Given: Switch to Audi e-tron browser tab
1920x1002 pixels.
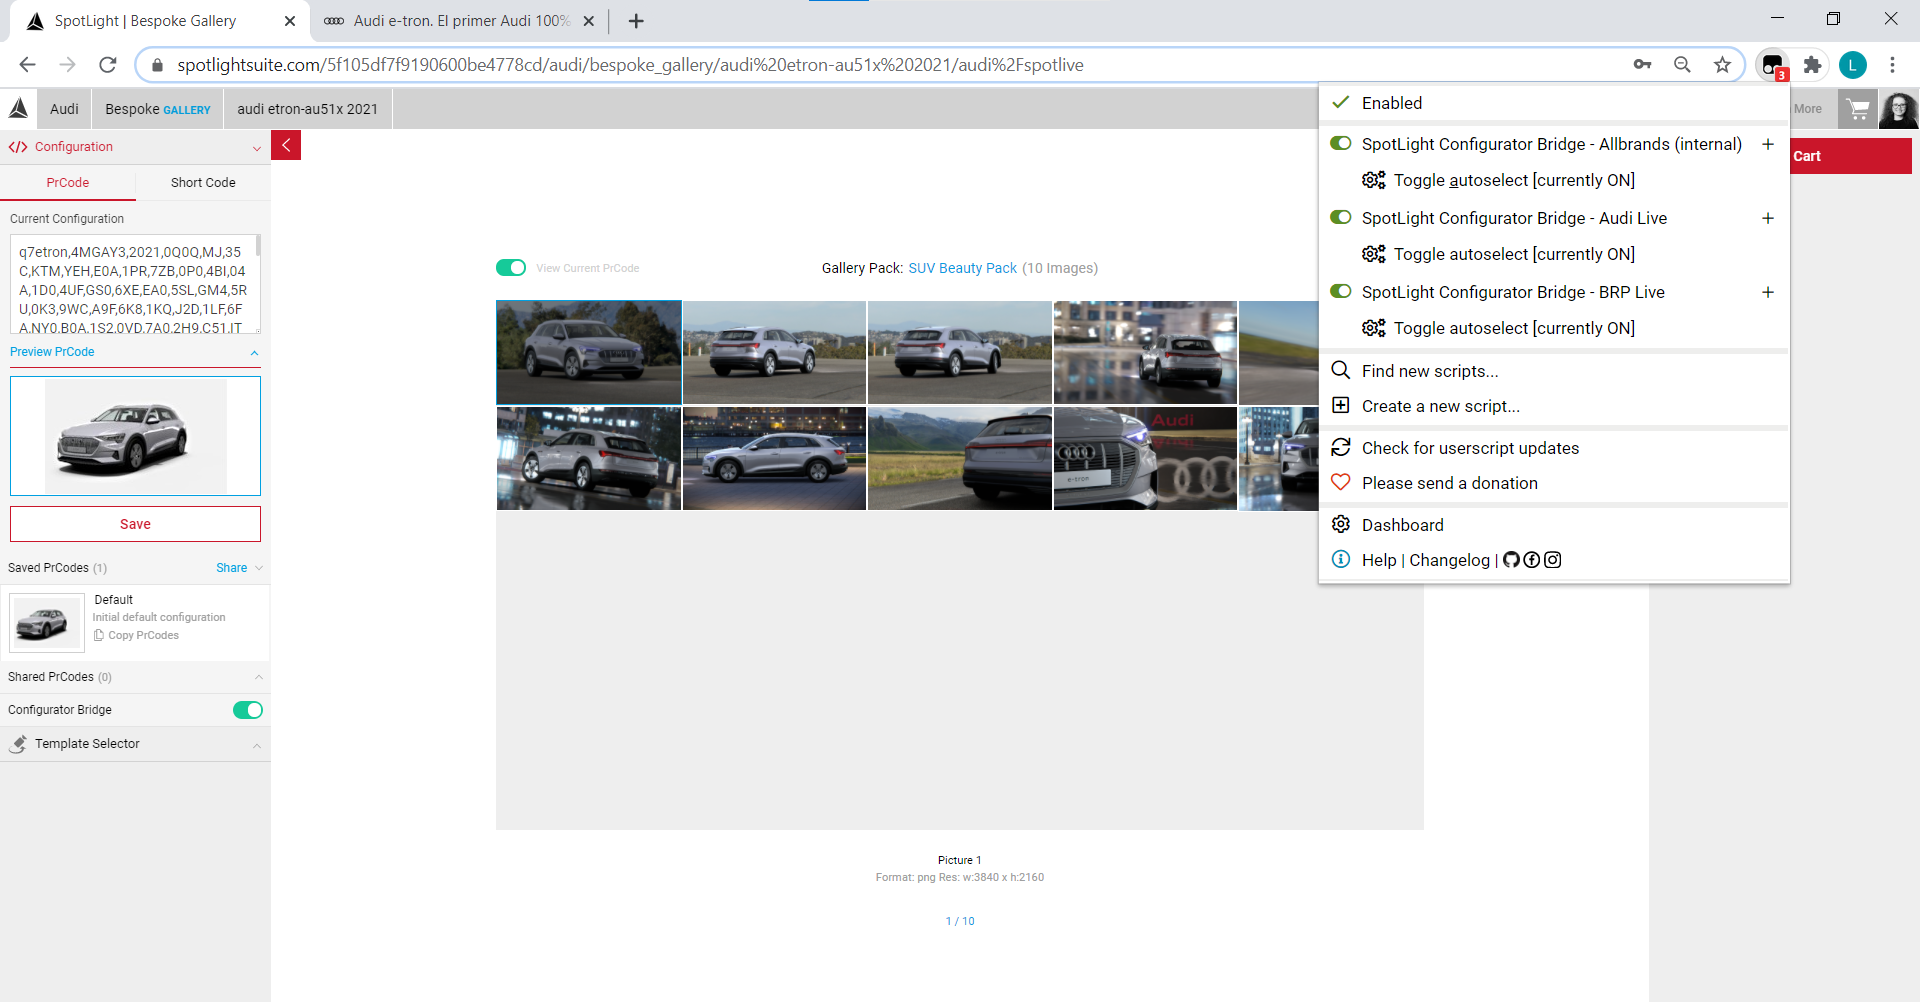Looking at the screenshot, I should point(459,21).
